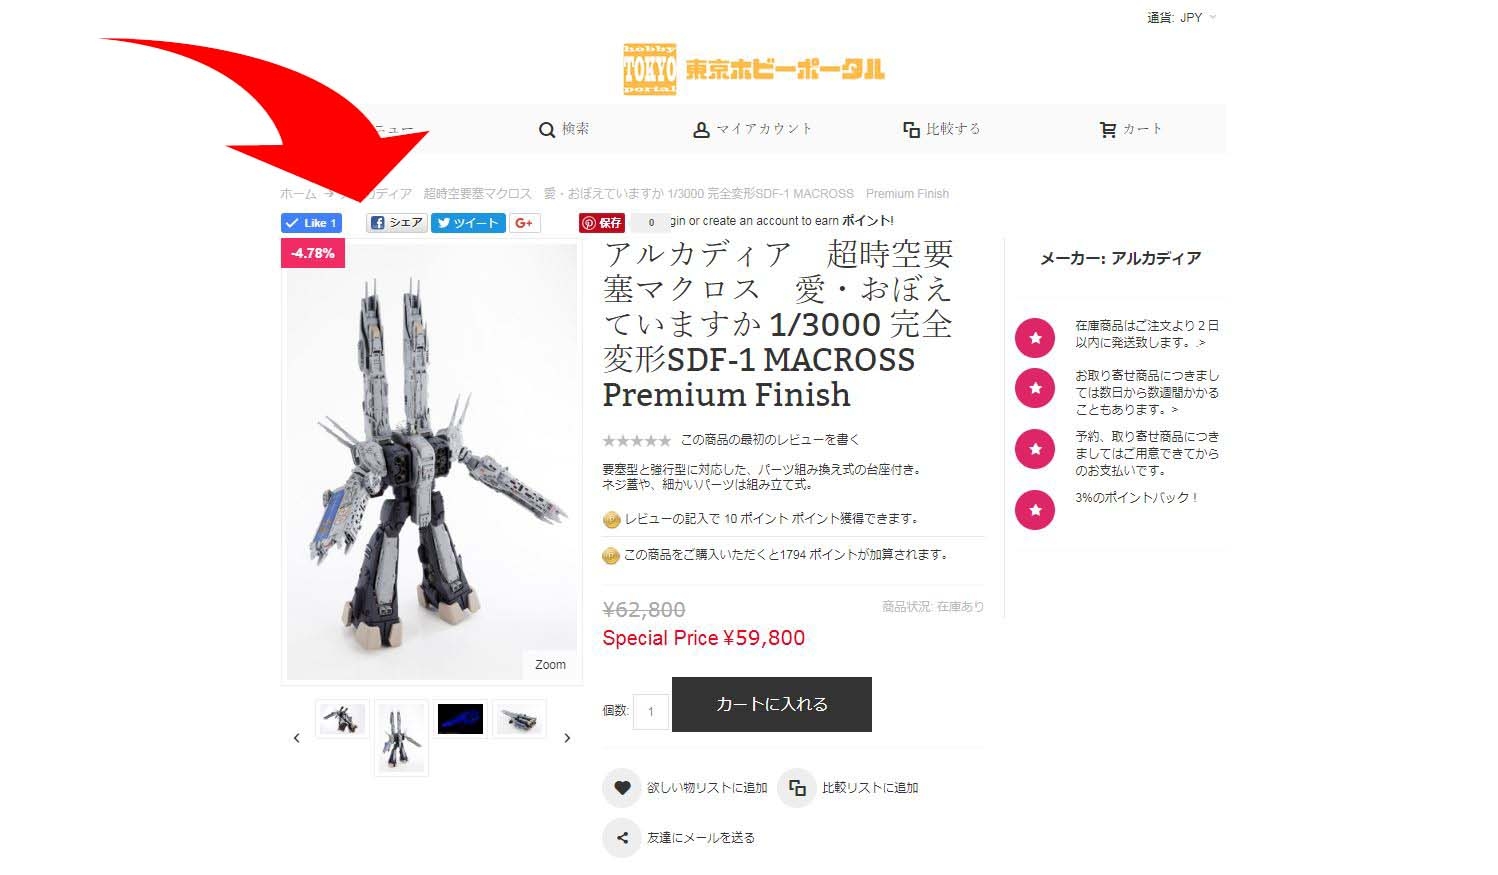The height and width of the screenshot is (875, 1498).
Task: Click Zoom on the product image
Action: pos(550,665)
